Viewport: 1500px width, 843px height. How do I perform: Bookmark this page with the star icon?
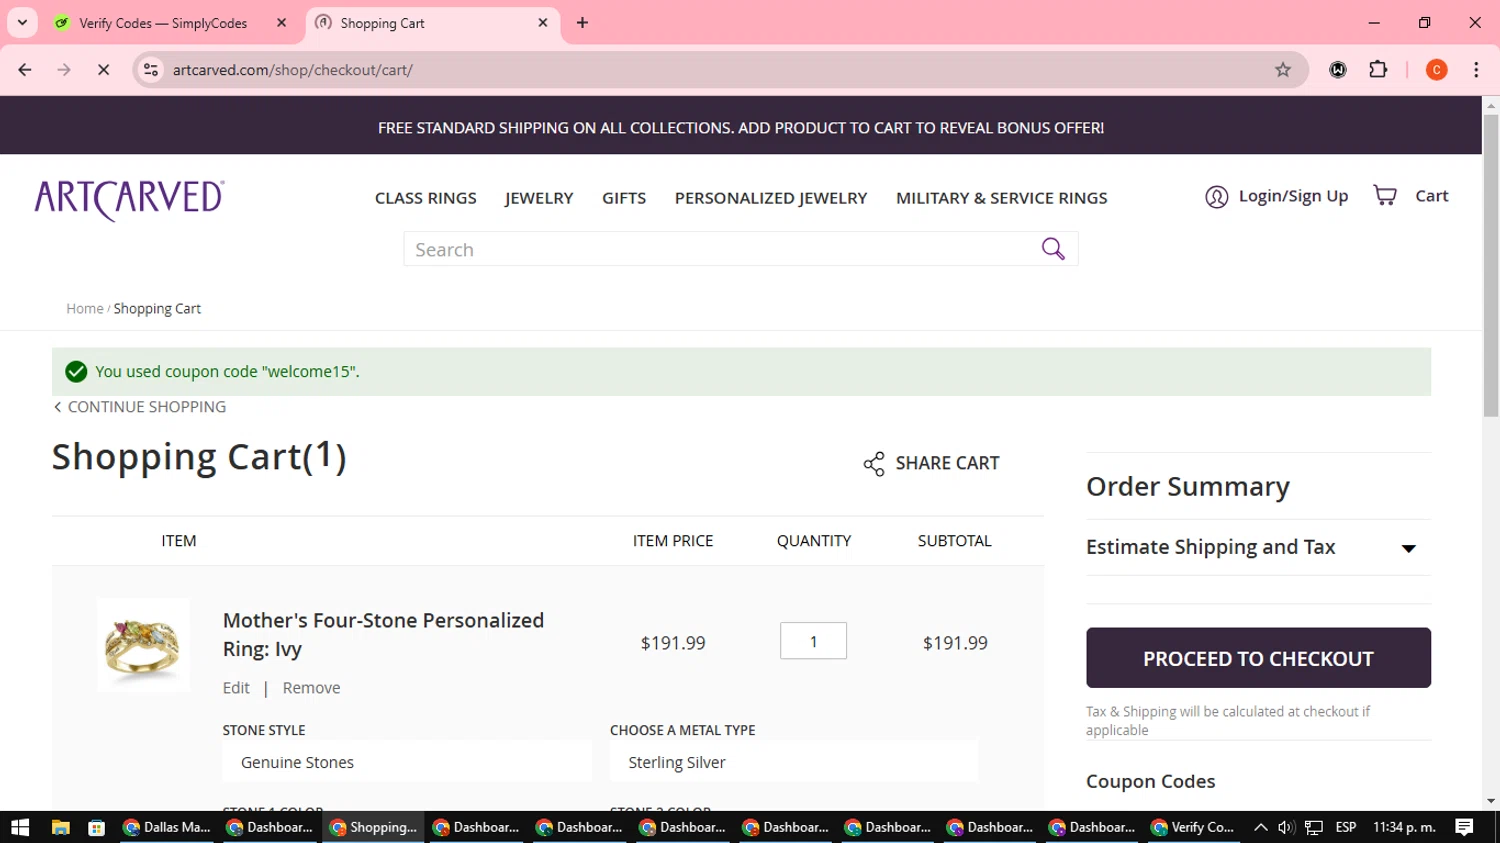pyautogui.click(x=1283, y=70)
